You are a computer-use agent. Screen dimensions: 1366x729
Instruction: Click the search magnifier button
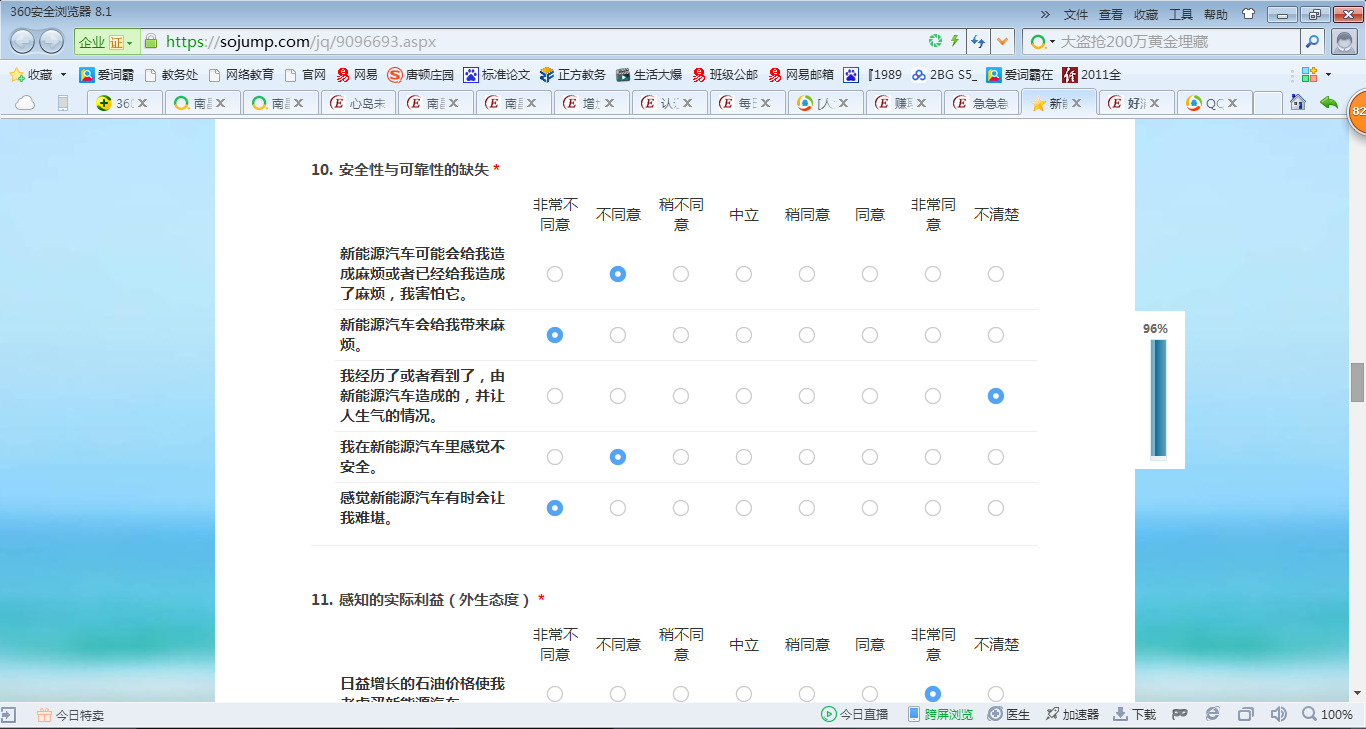click(1312, 41)
